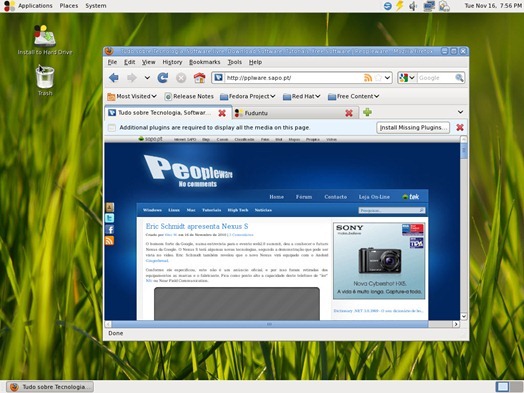Viewport: 524px width, 393px height.
Task: Open Release Notes bookmark
Action: [x=189, y=96]
